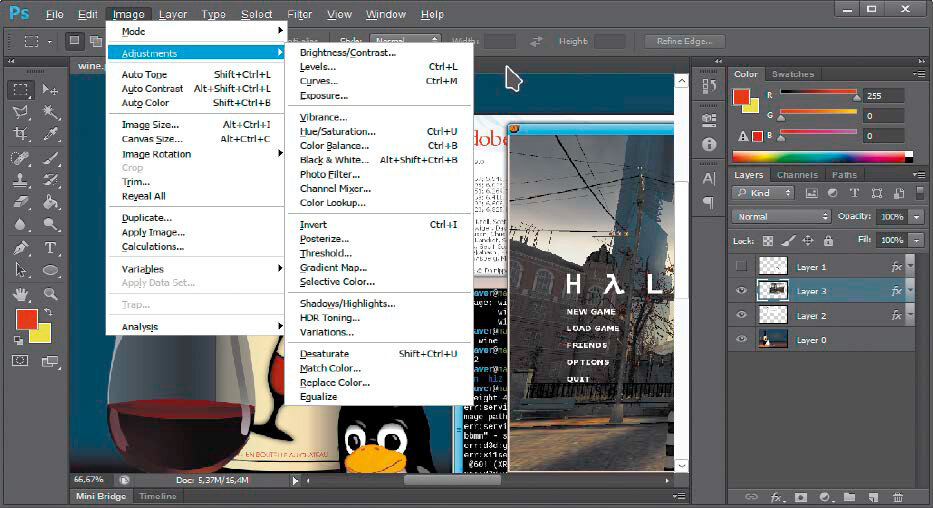
Task: Expand Layer 1 effects arrow
Action: (910, 266)
